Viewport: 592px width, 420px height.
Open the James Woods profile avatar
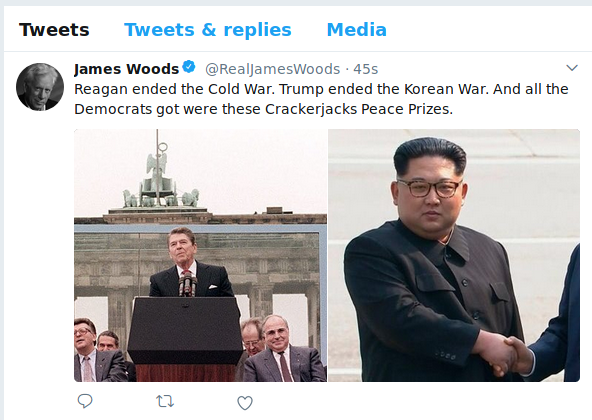(40, 87)
